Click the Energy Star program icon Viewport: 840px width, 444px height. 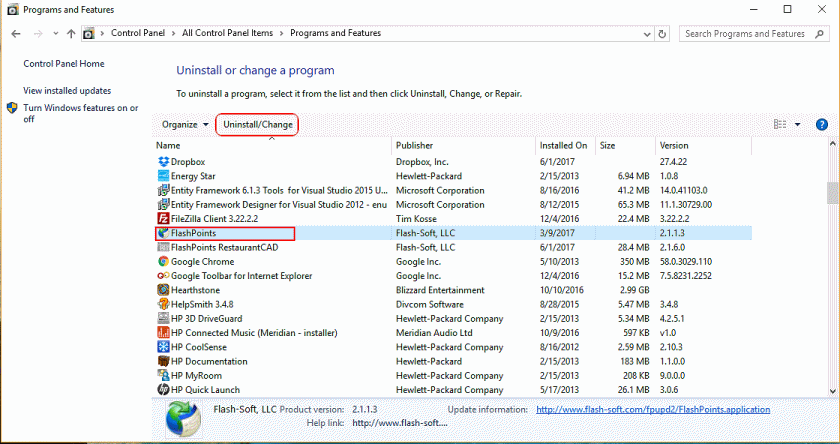click(x=163, y=176)
